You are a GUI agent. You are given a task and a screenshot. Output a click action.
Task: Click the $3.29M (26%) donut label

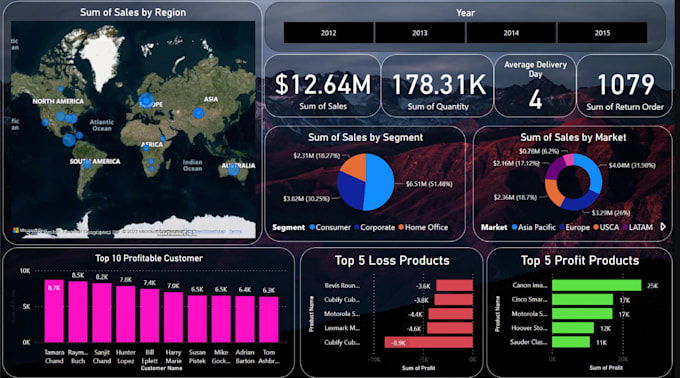611,212
